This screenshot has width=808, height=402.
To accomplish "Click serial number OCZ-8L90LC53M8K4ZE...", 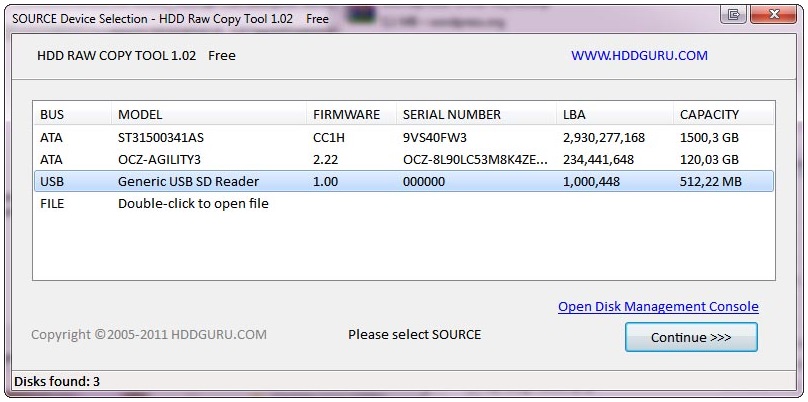I will [475, 160].
